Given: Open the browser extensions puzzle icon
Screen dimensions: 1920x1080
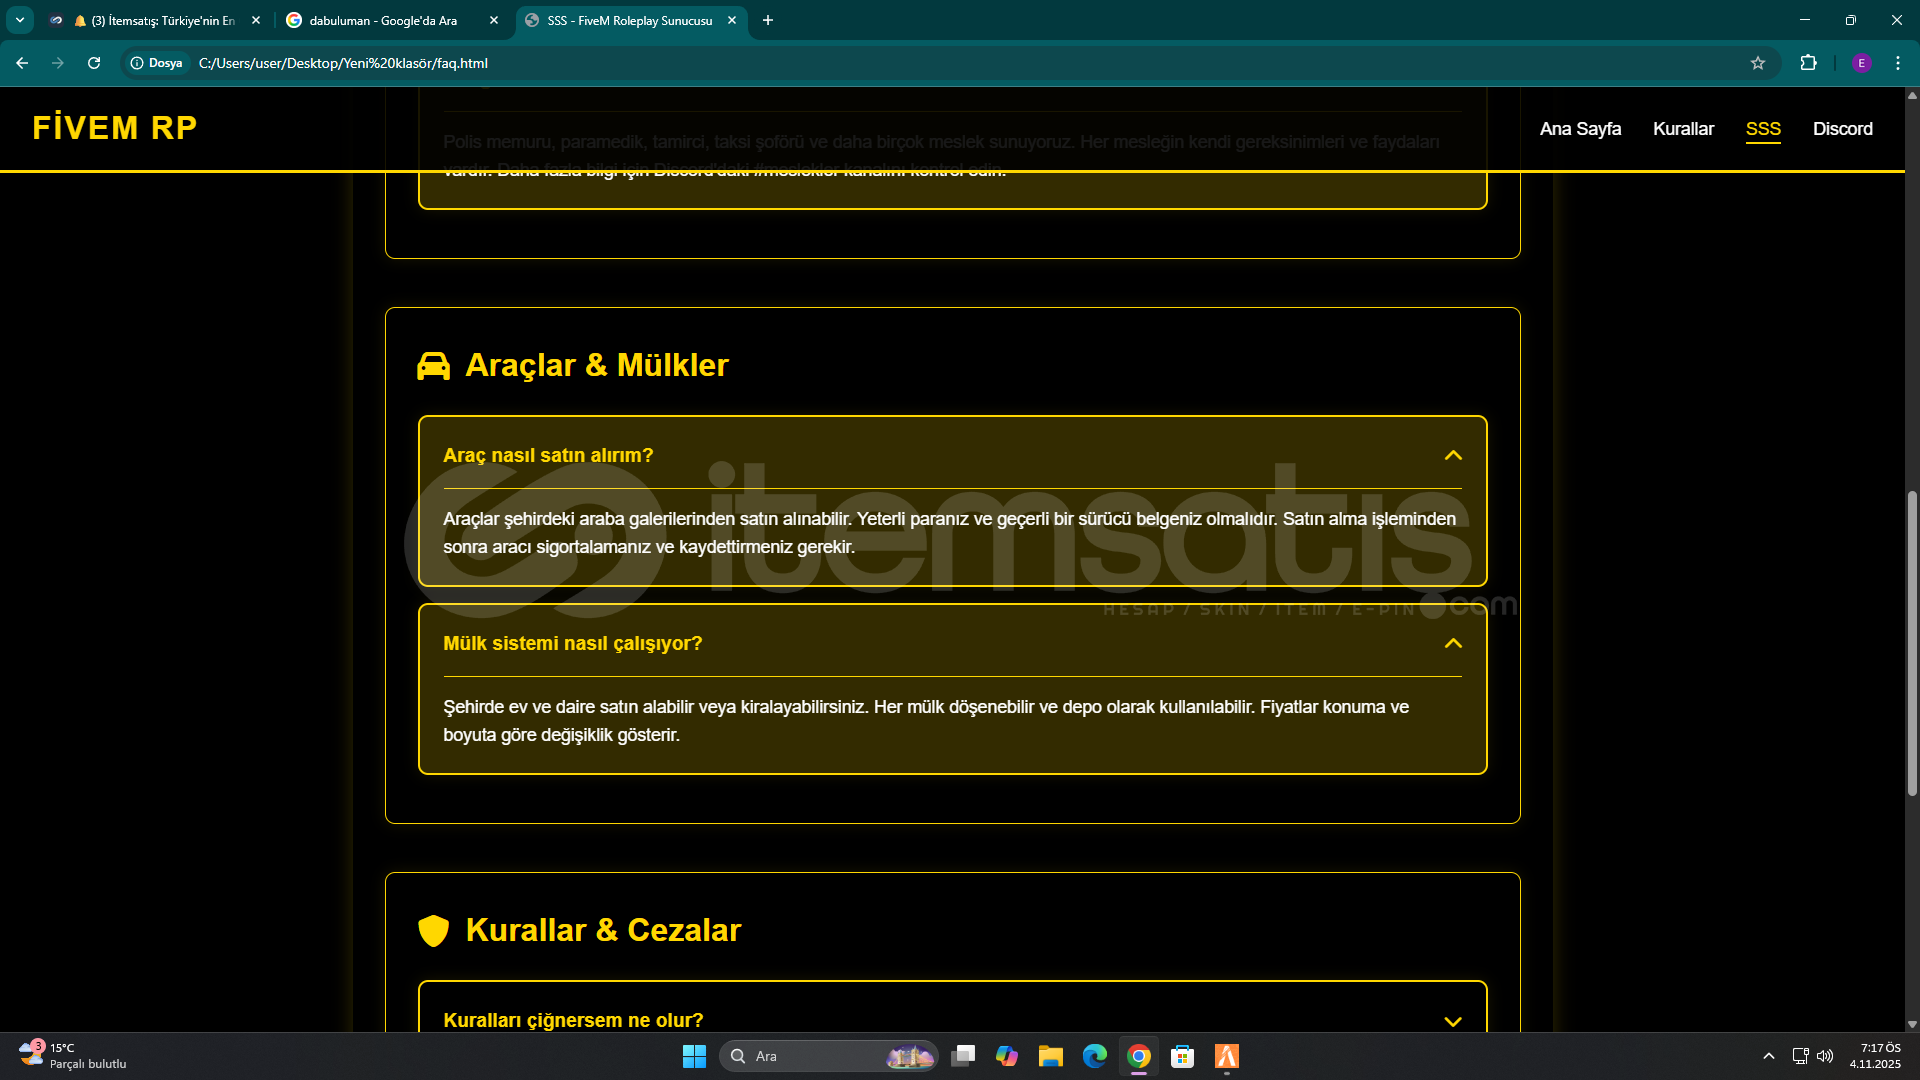Looking at the screenshot, I should [1808, 63].
